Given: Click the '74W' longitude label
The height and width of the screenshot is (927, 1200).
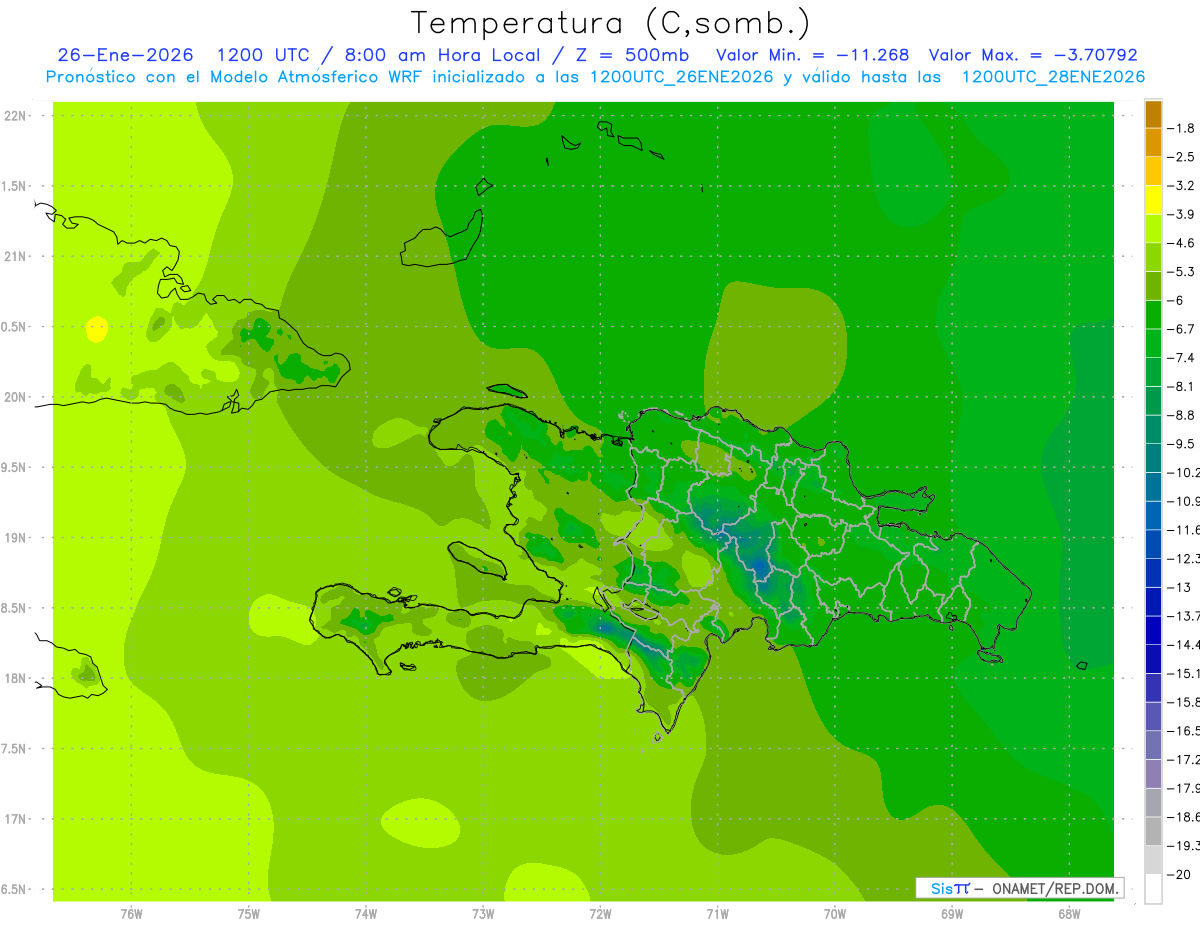Looking at the screenshot, I should 366,914.
